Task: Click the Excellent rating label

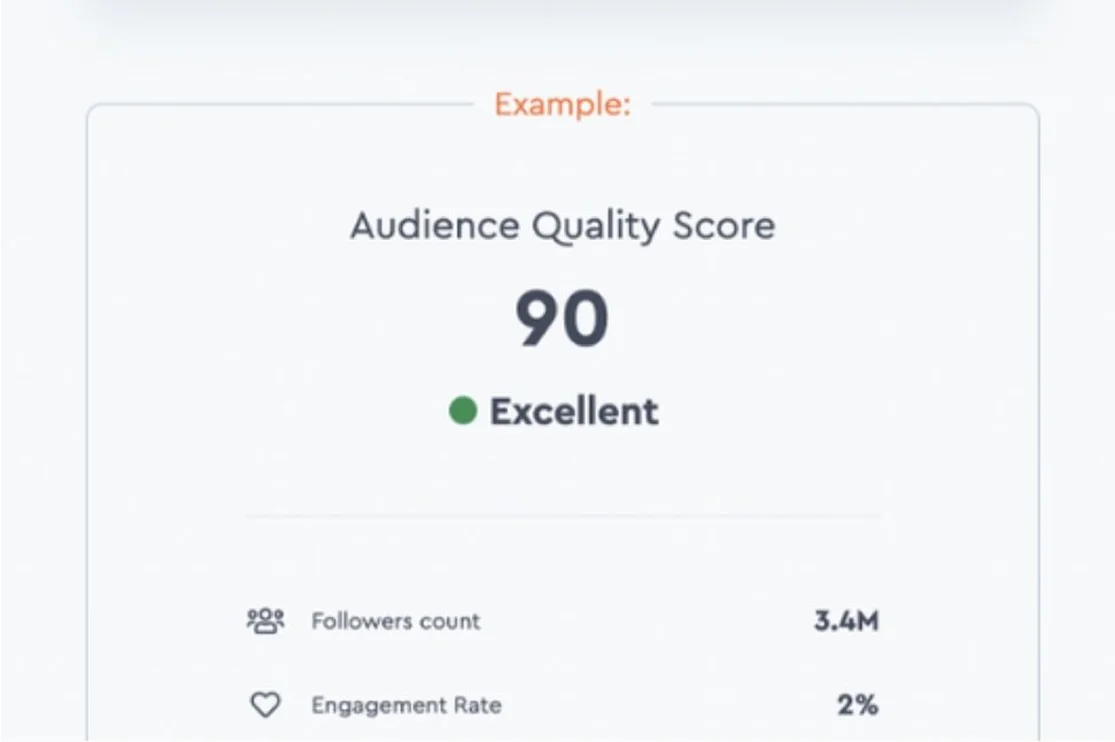Action: pos(574,411)
